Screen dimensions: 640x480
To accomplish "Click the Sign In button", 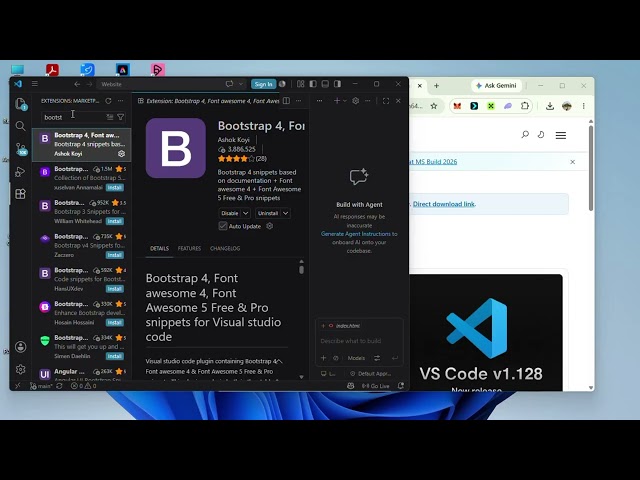I will [263, 84].
